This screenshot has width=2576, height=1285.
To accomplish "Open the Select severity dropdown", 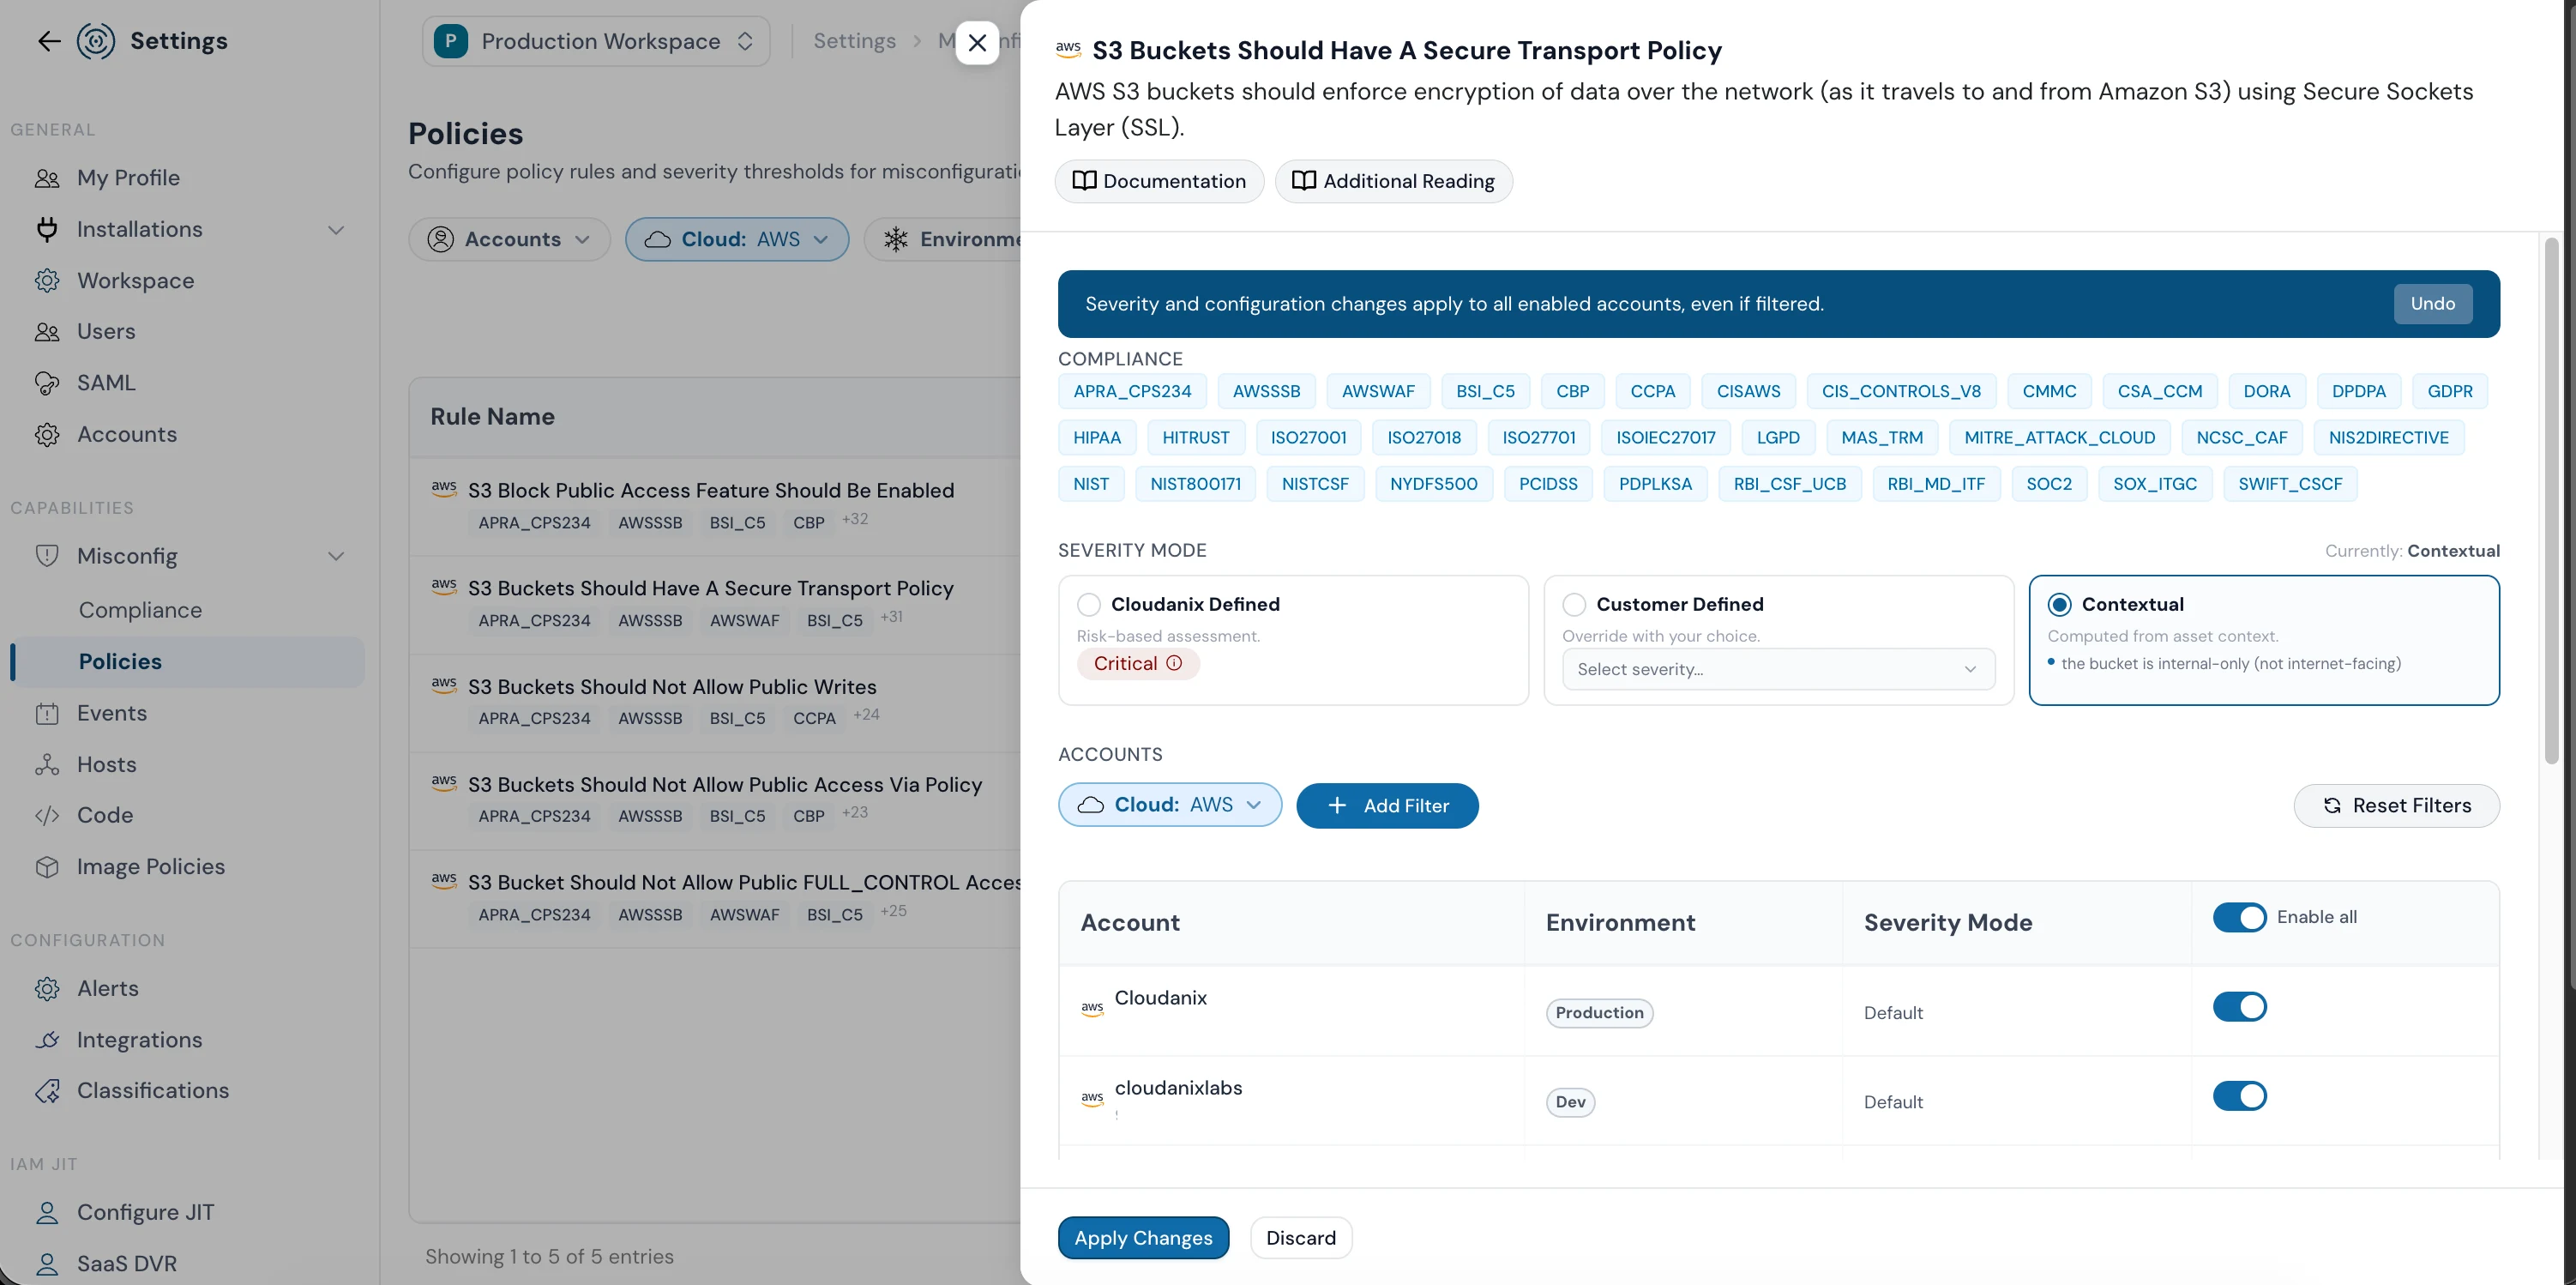I will pyautogui.click(x=1778, y=669).
